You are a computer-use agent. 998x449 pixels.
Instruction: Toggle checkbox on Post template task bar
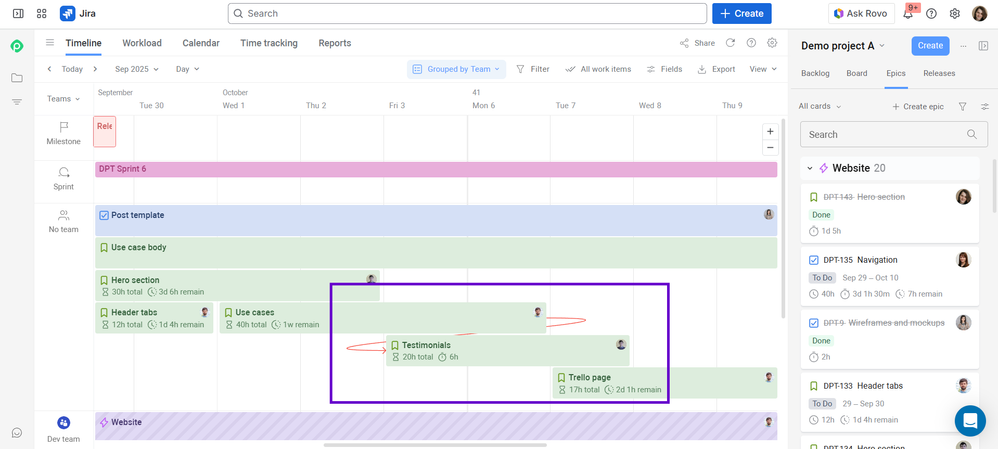(x=104, y=215)
